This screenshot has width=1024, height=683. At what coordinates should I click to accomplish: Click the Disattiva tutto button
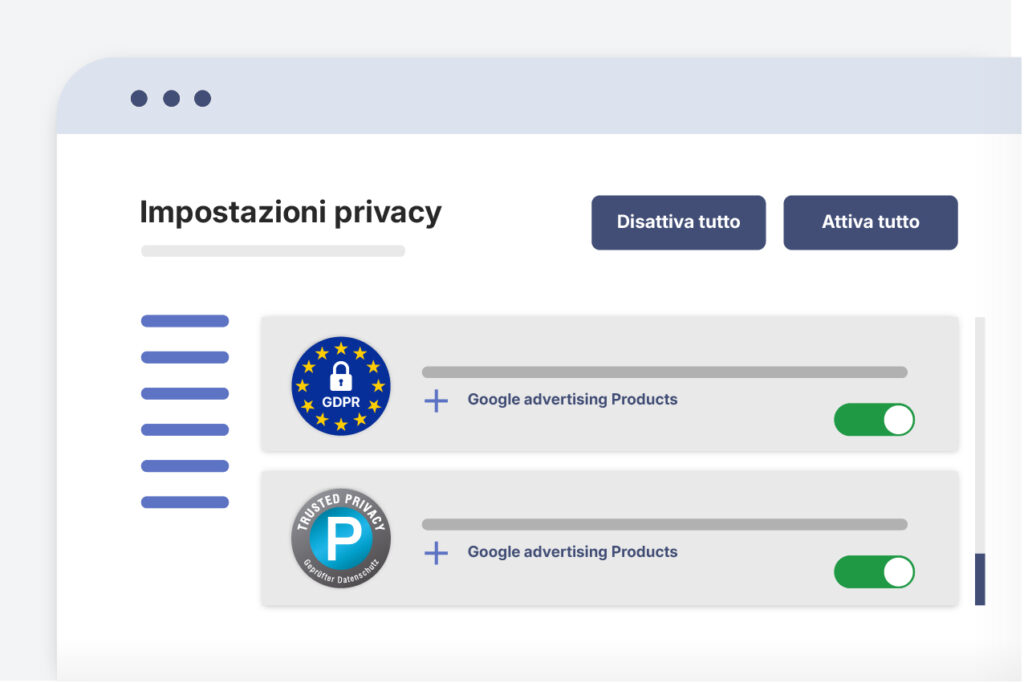pyautogui.click(x=679, y=223)
